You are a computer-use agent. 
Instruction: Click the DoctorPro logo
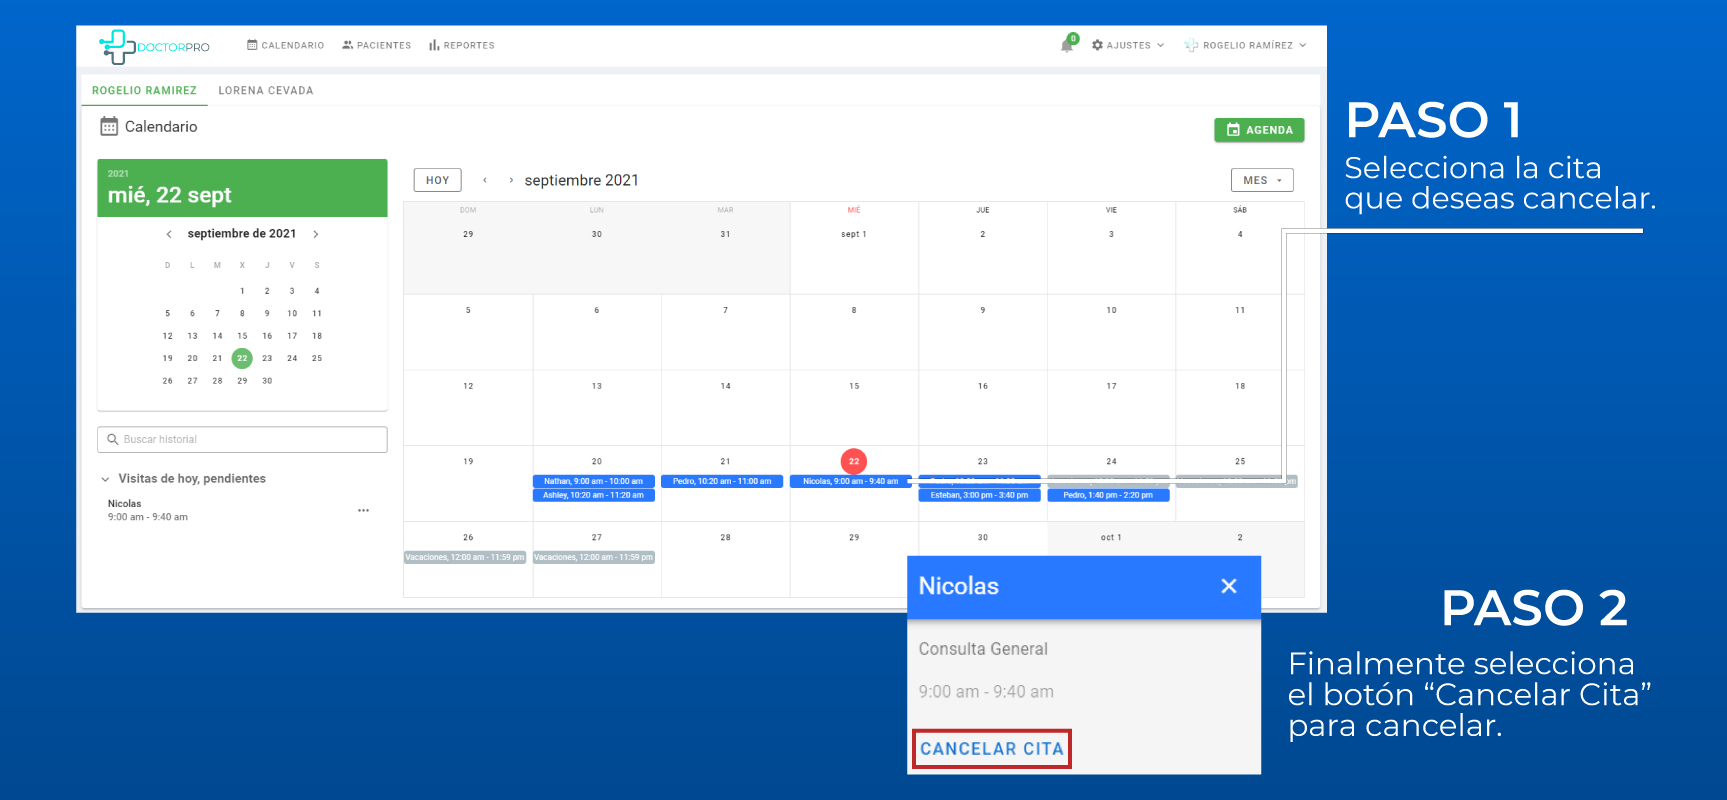coord(154,46)
